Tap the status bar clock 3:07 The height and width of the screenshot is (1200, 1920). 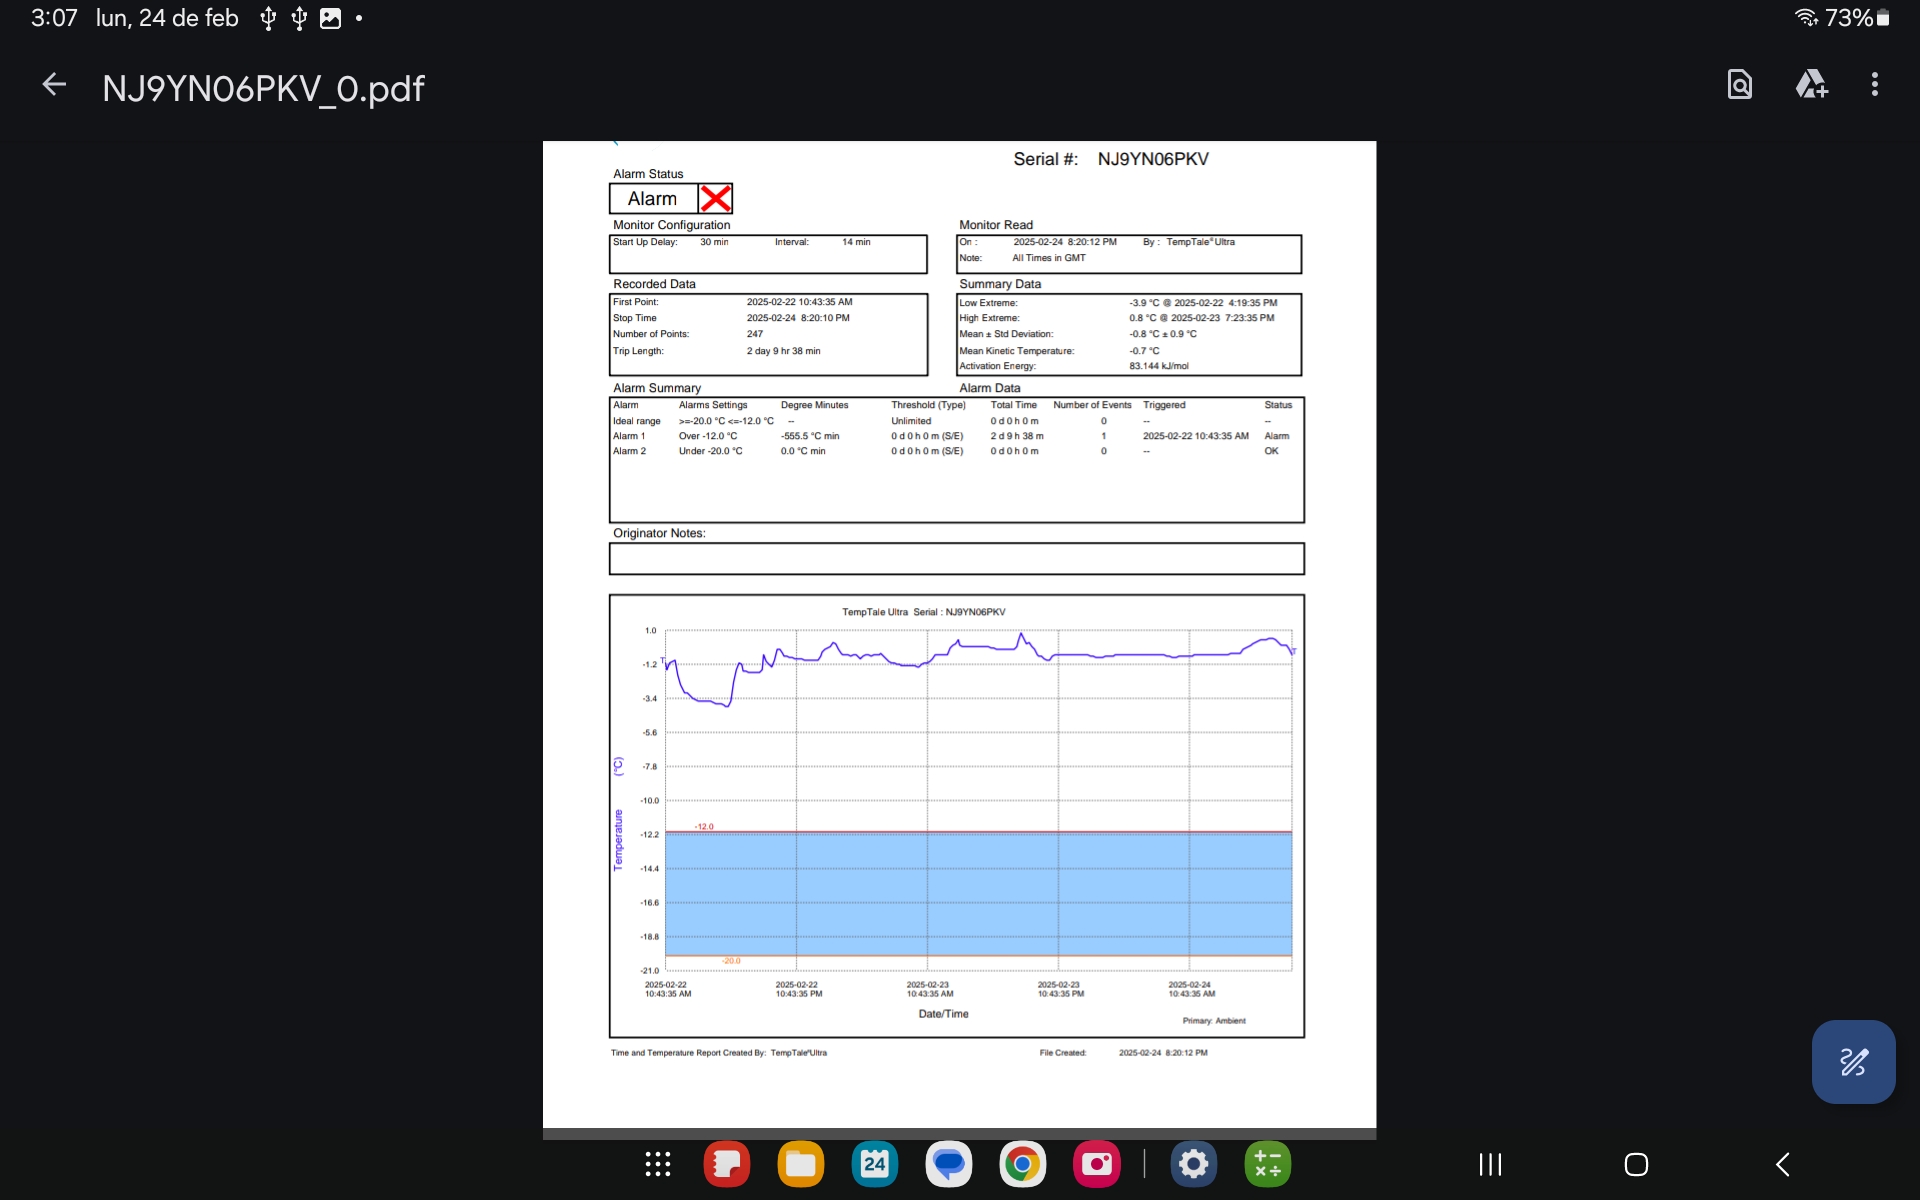click(54, 18)
